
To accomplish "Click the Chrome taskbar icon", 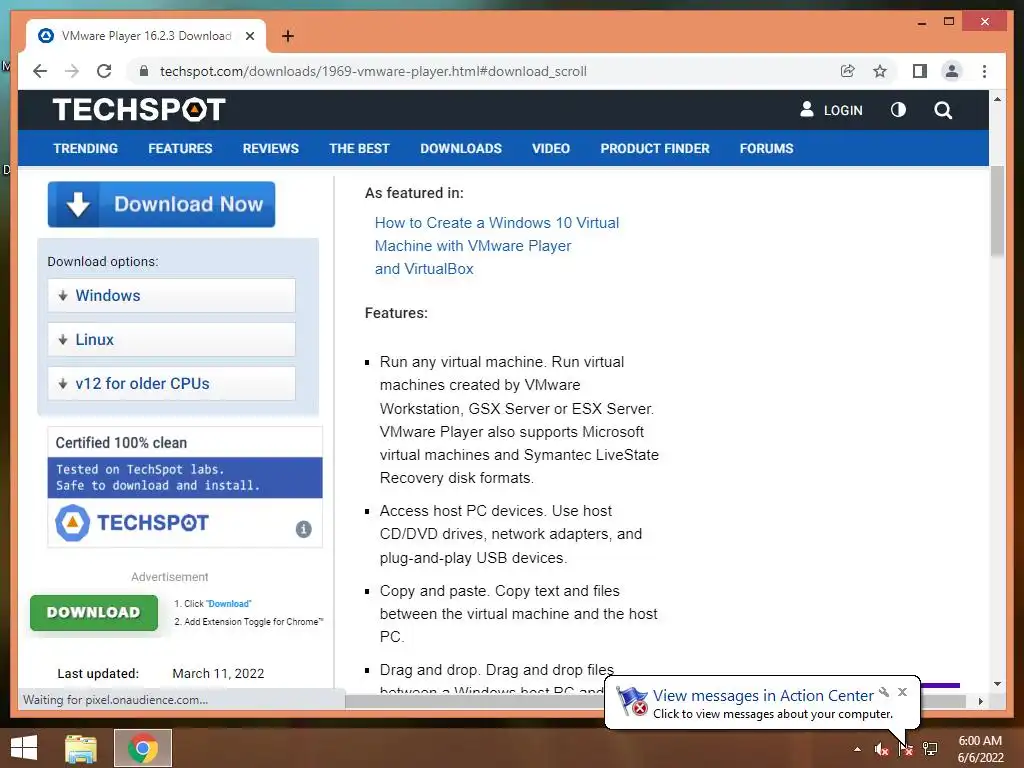I will coord(143,748).
